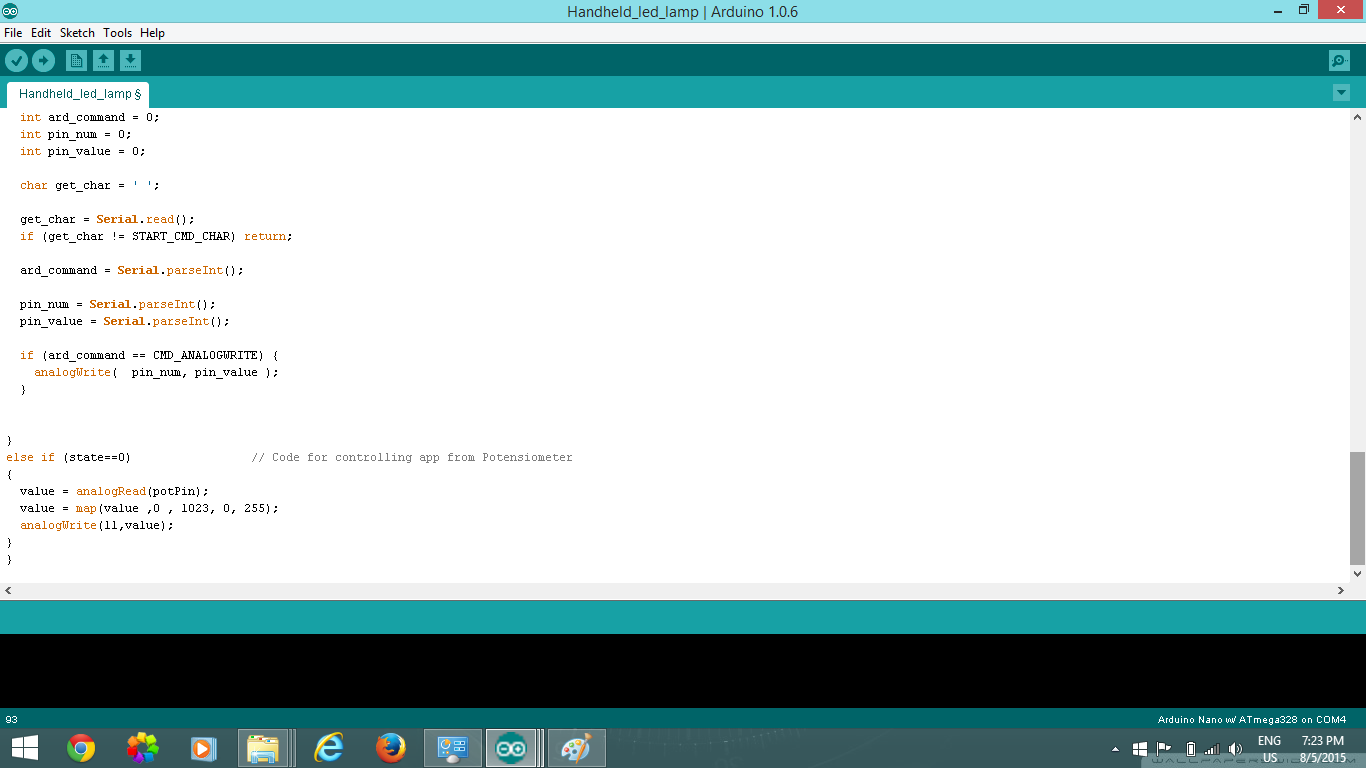Click 'pin_num = Serial.parseInt();' line

(x=118, y=304)
